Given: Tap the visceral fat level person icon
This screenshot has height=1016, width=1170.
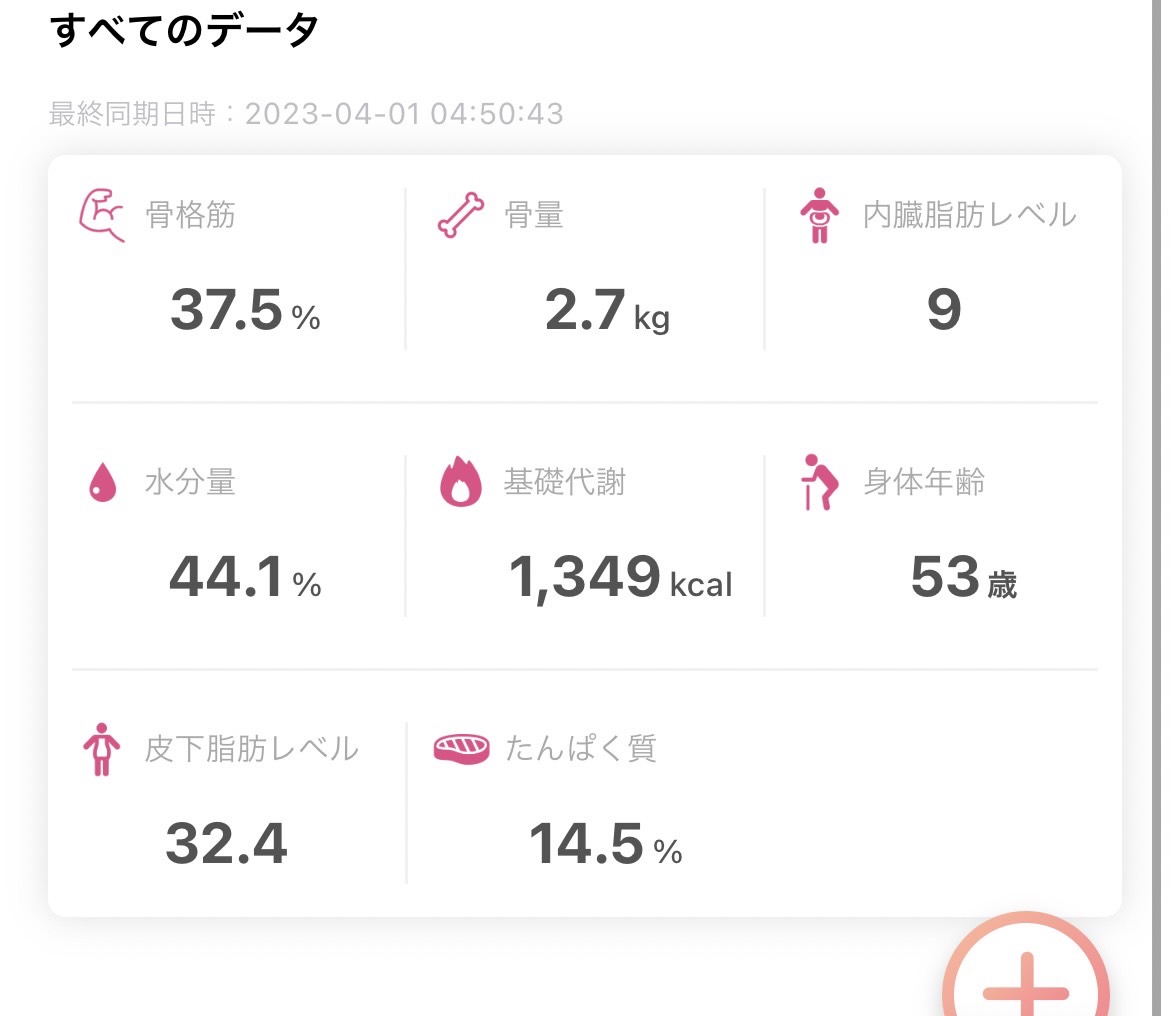Looking at the screenshot, I should 819,215.
